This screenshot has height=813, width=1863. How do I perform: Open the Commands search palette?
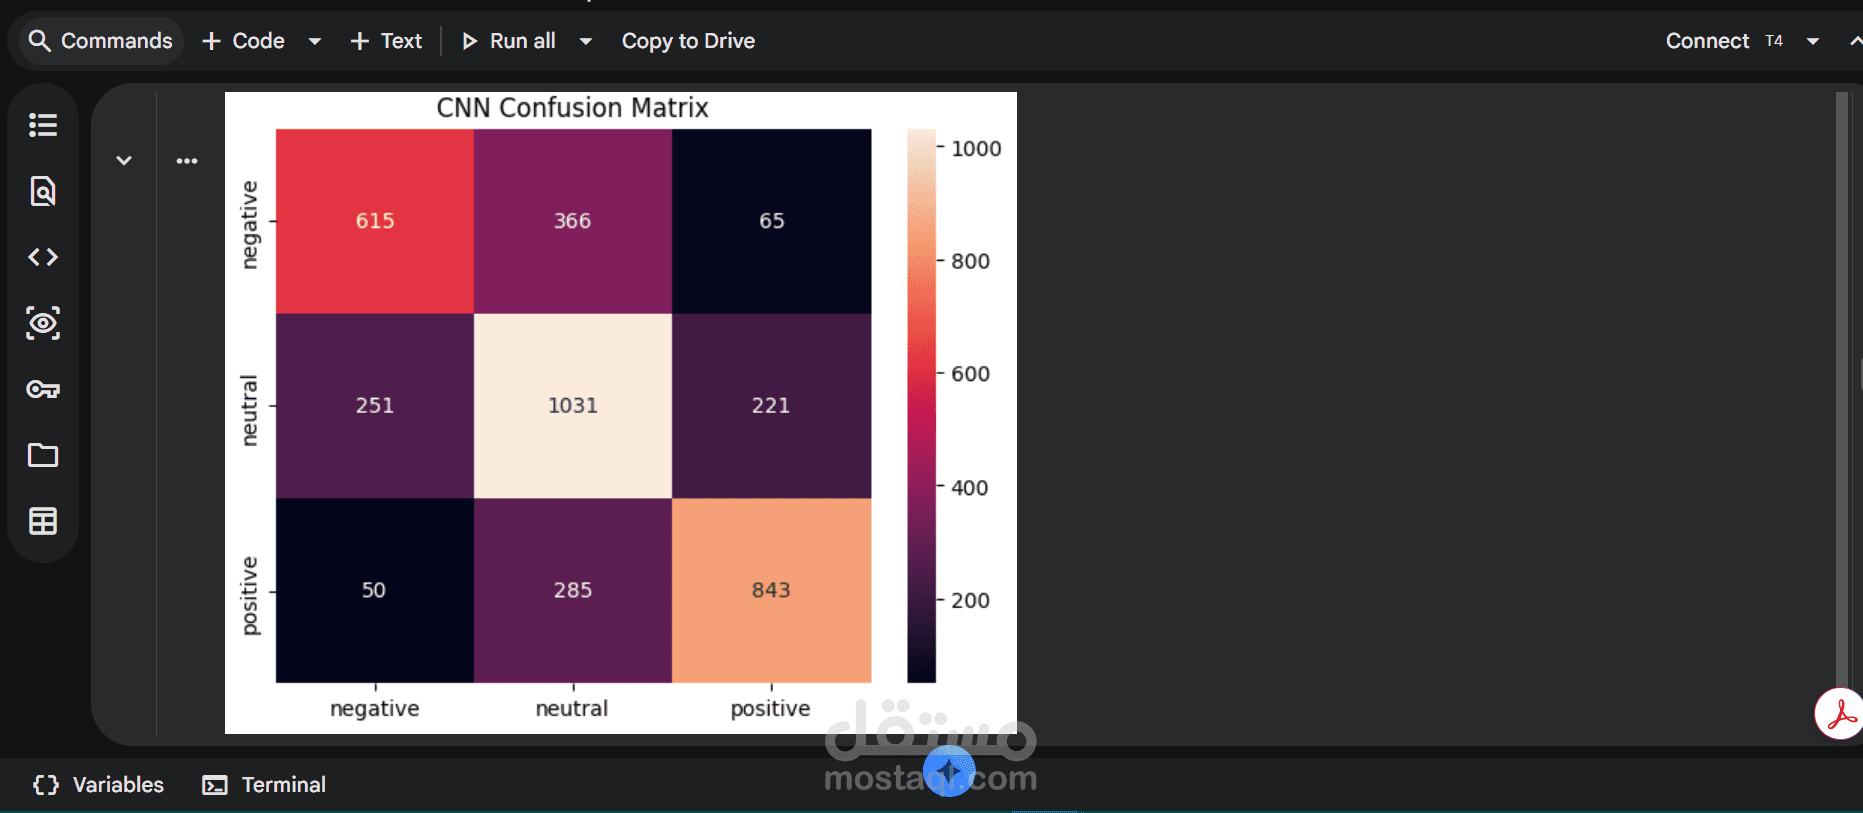[100, 41]
